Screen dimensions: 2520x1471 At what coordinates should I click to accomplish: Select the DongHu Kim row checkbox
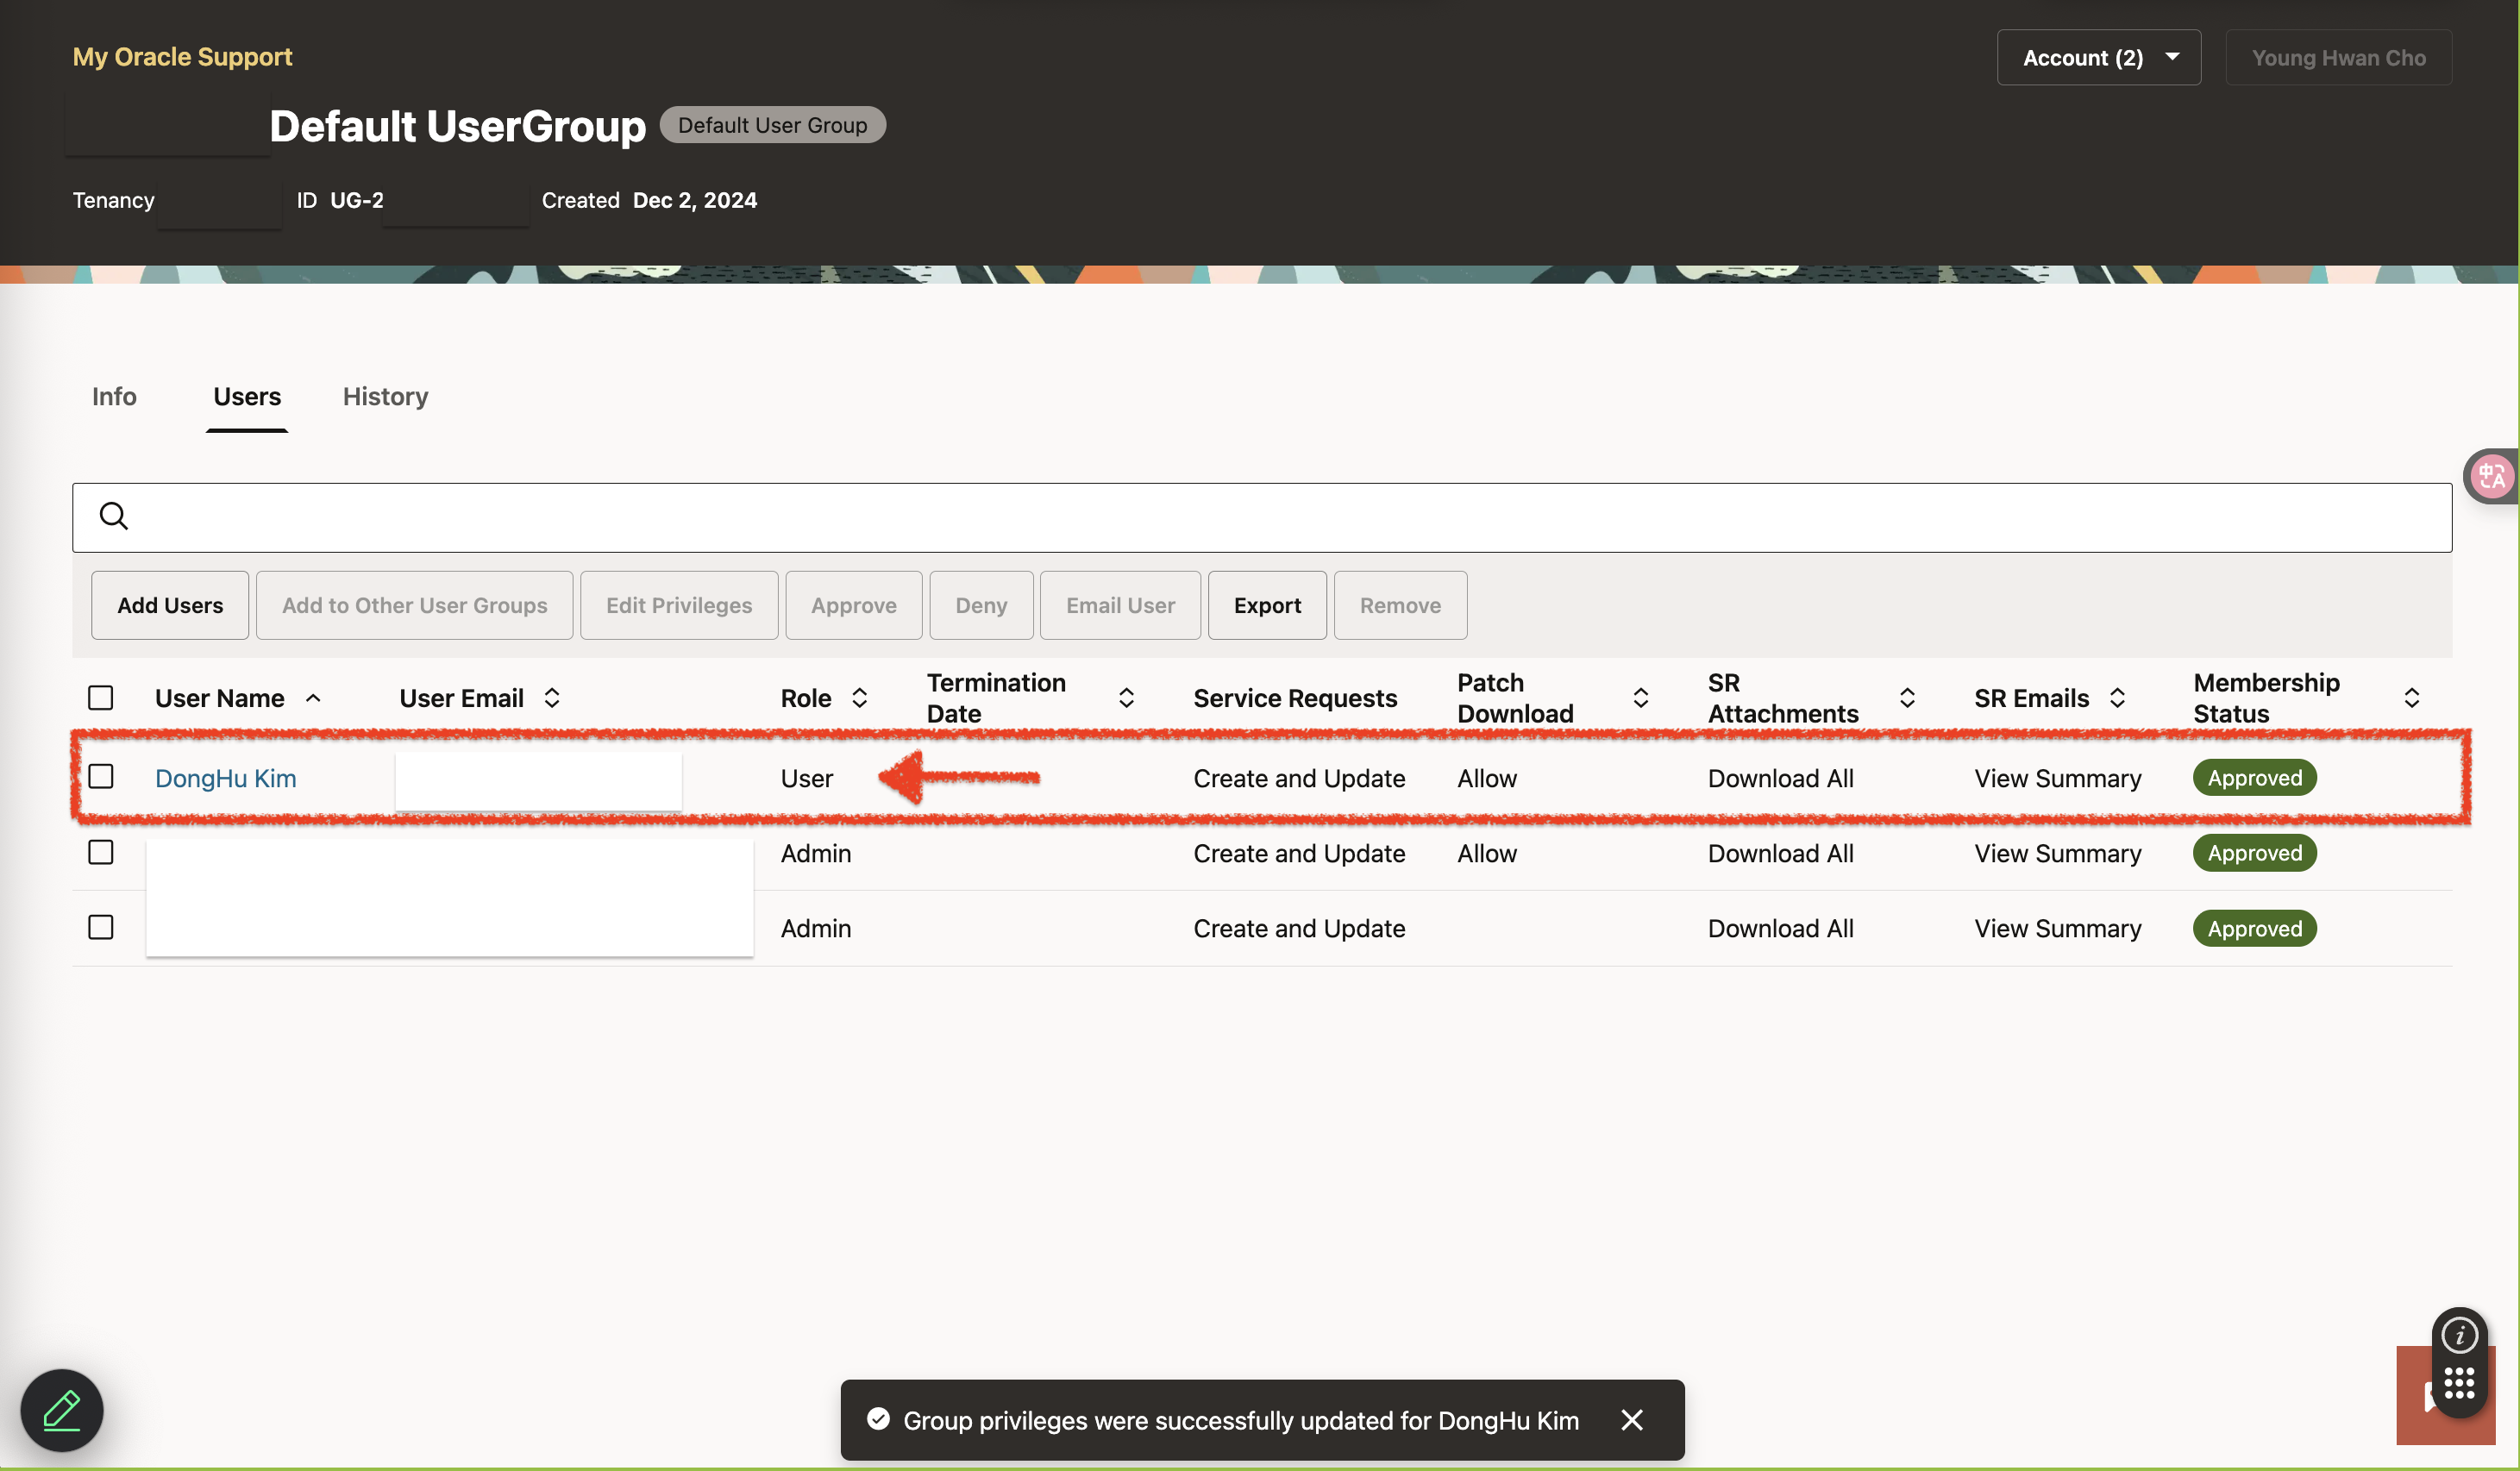click(101, 777)
